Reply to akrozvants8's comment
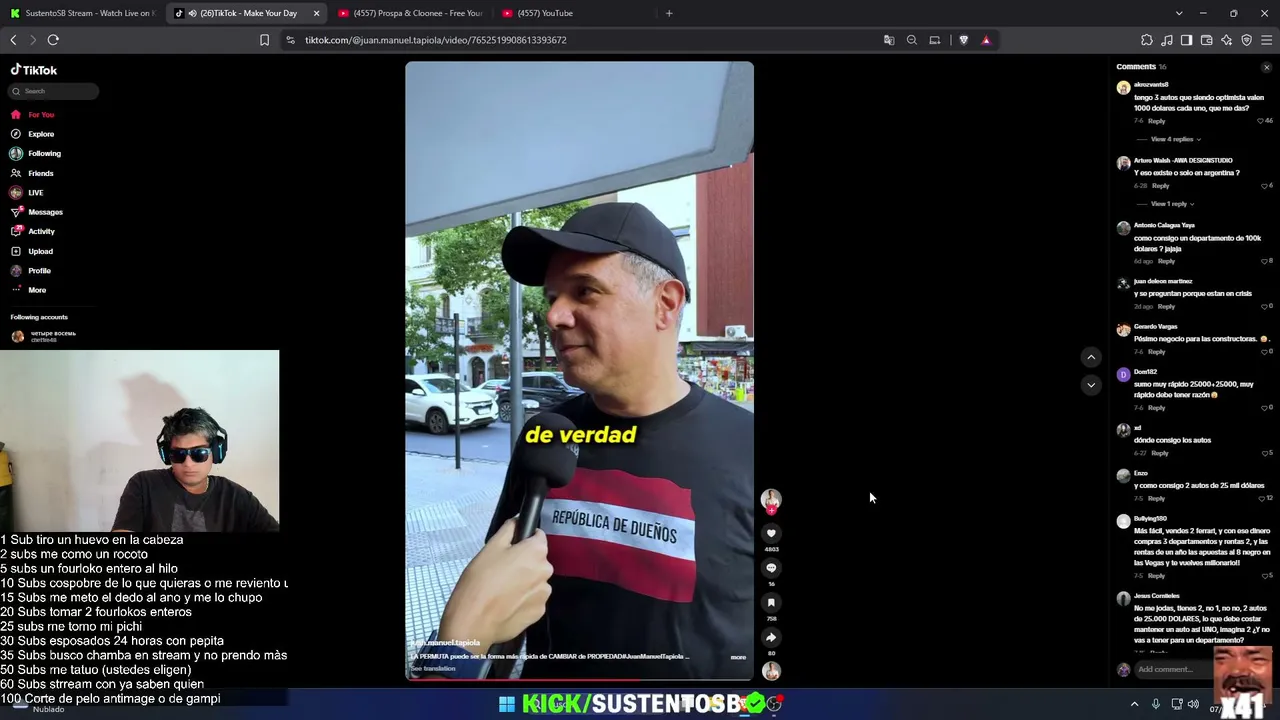This screenshot has height=720, width=1280. tap(1156, 121)
